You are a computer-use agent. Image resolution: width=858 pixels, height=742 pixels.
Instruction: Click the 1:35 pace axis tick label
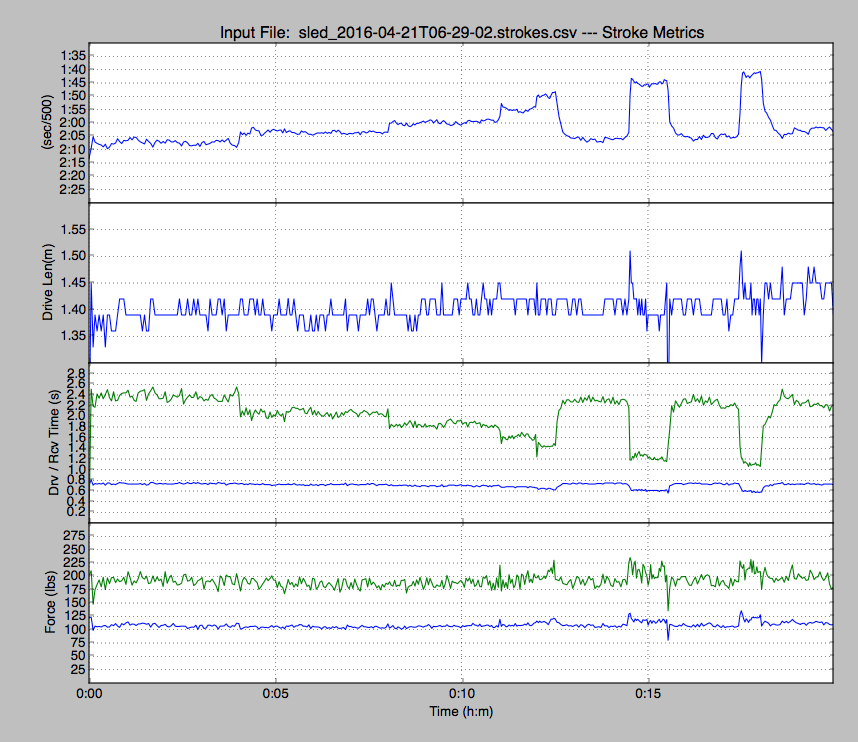[72, 56]
